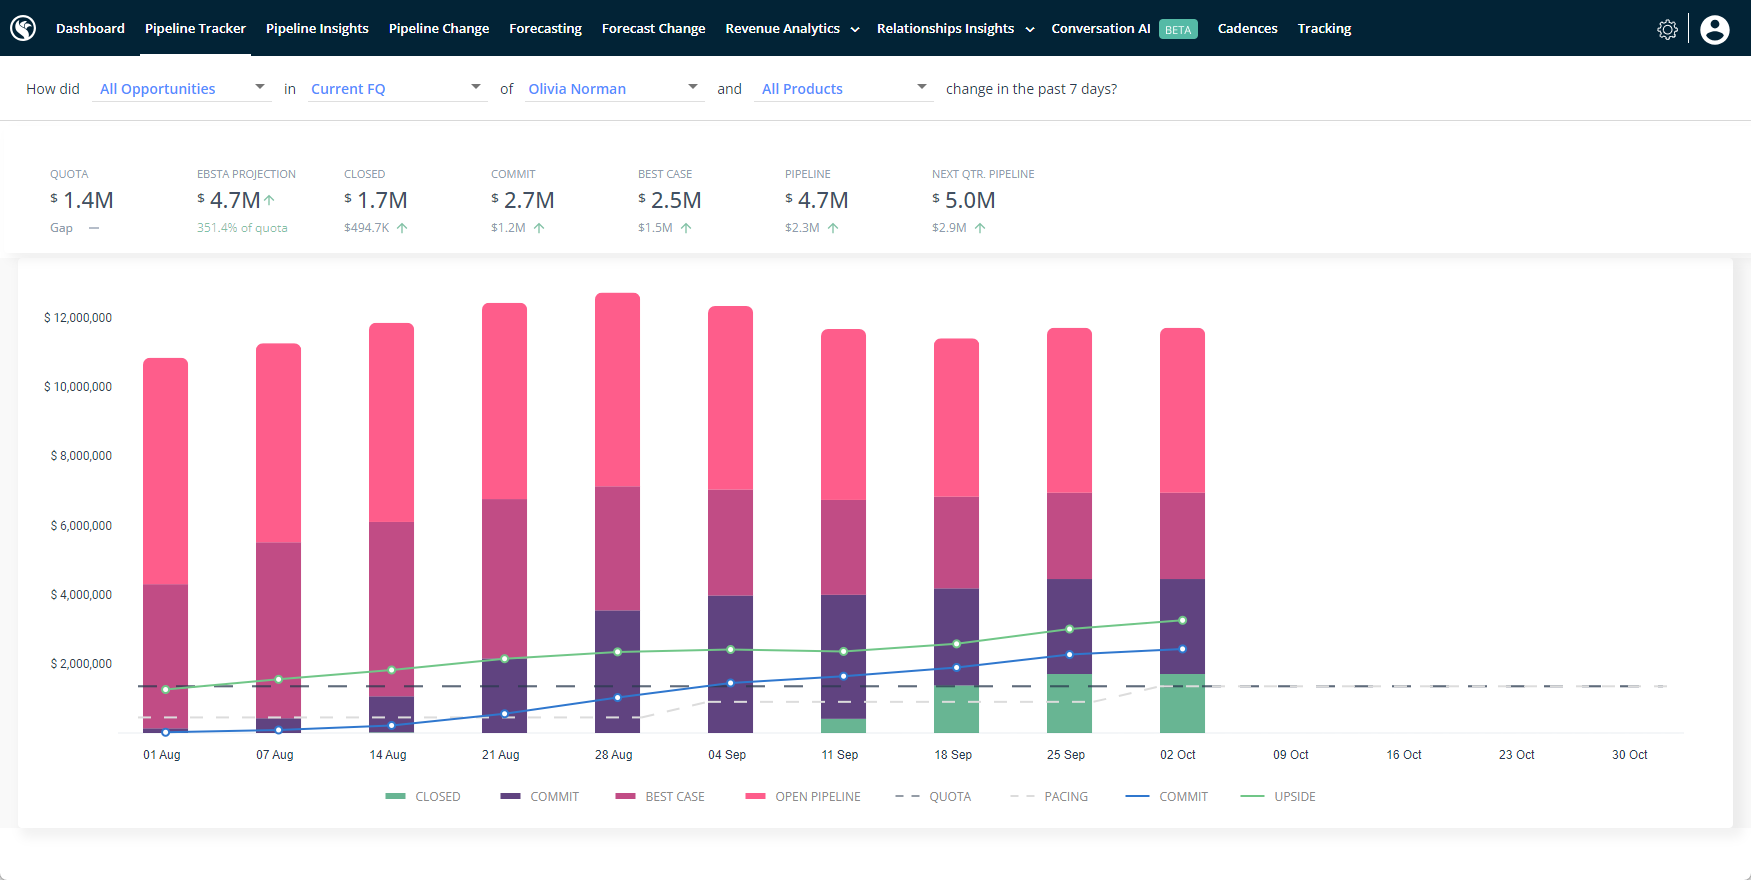Open the Cadences page
This screenshot has height=880, width=1751.
[x=1247, y=29]
